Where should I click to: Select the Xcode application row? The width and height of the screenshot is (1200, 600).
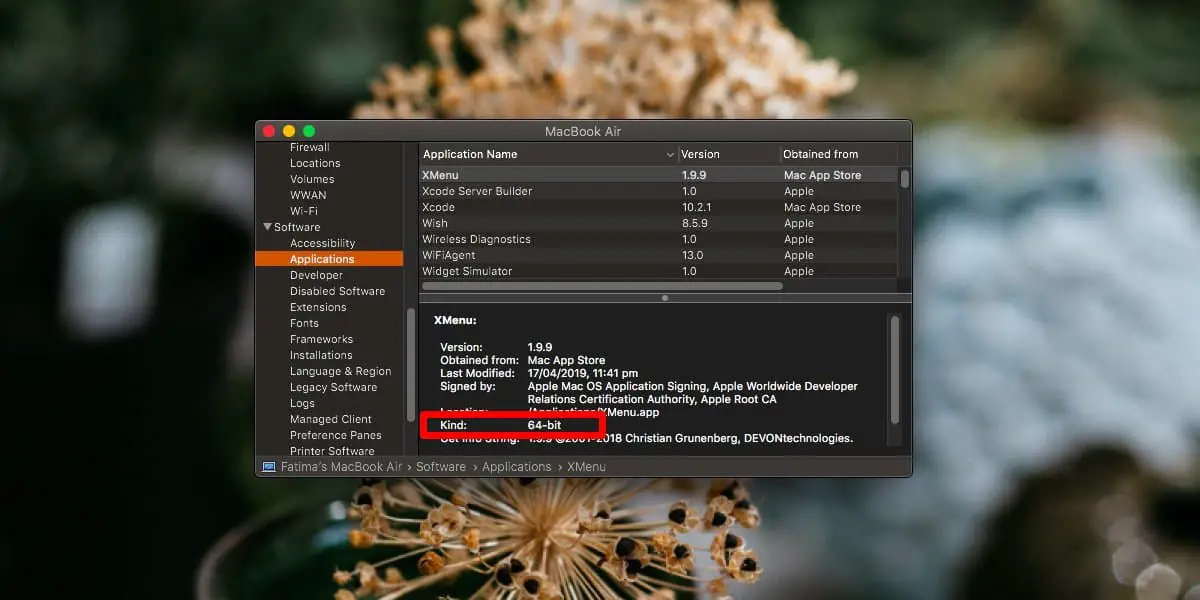[658, 207]
